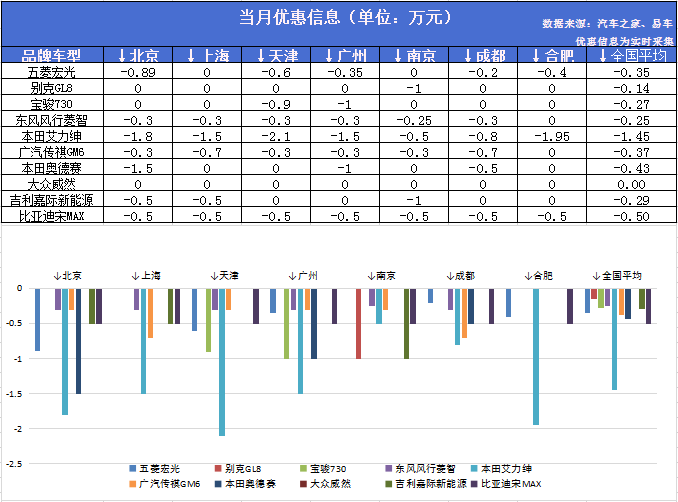Select the ↓成都 table column header
Viewport: 678px width, 502px height.
pyautogui.click(x=483, y=55)
